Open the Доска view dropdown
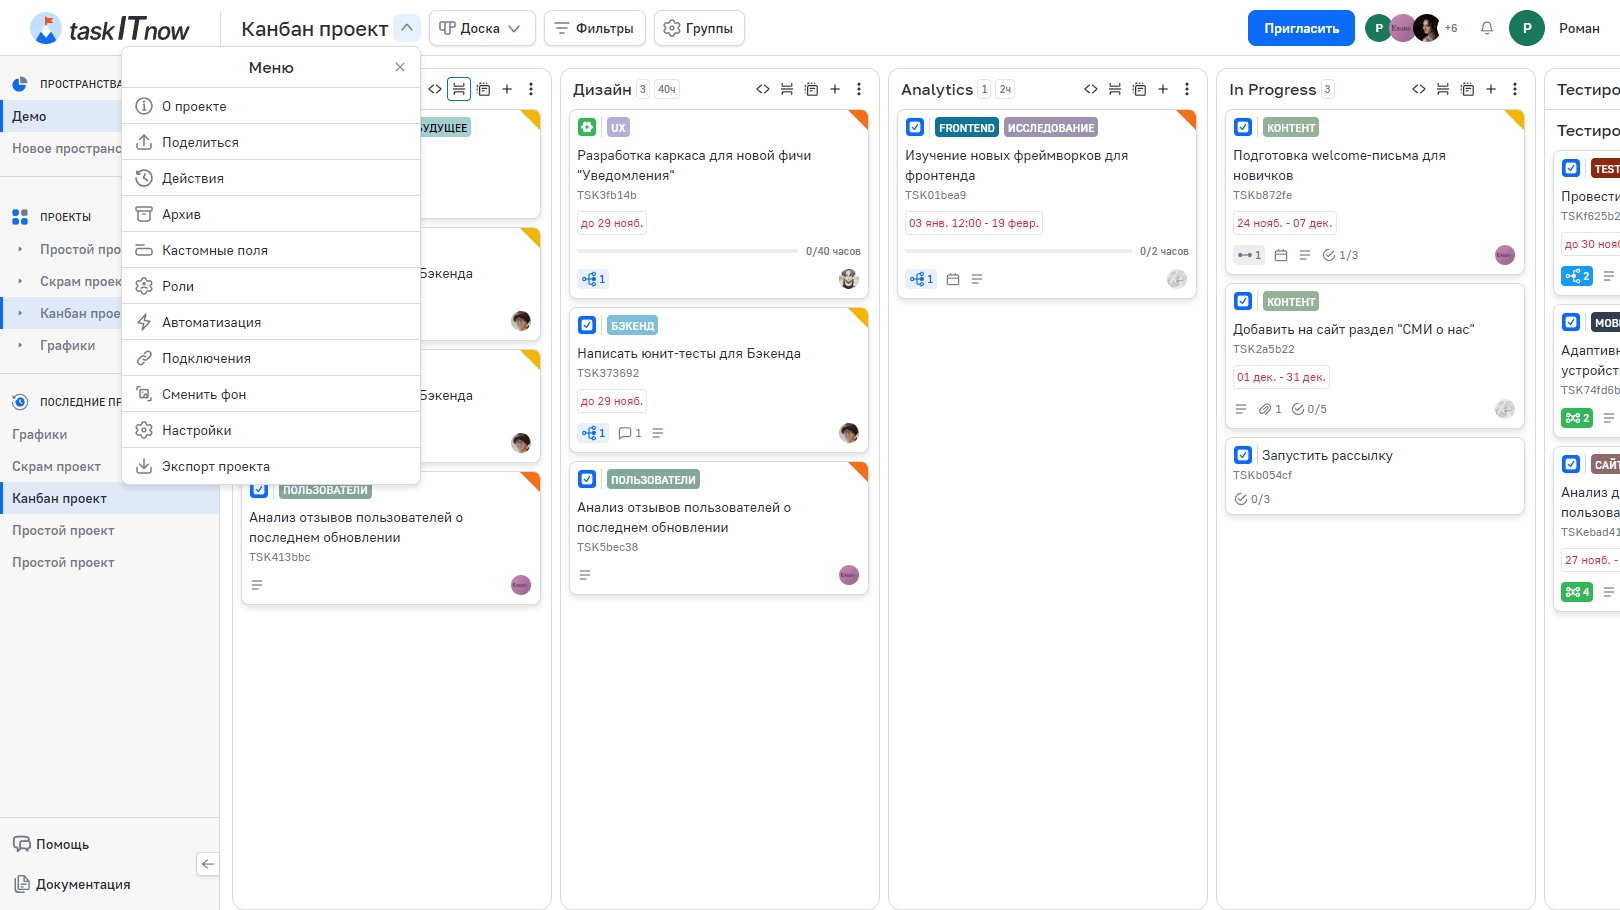The image size is (1620, 910). click(482, 28)
